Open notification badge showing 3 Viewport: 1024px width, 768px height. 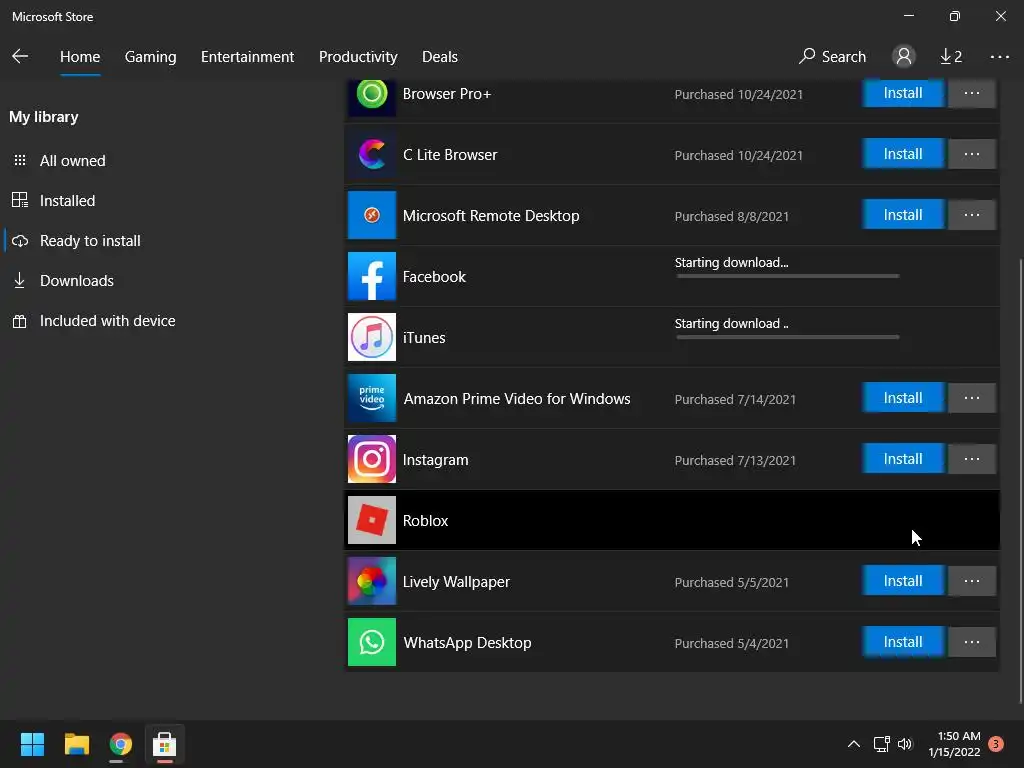coord(996,744)
